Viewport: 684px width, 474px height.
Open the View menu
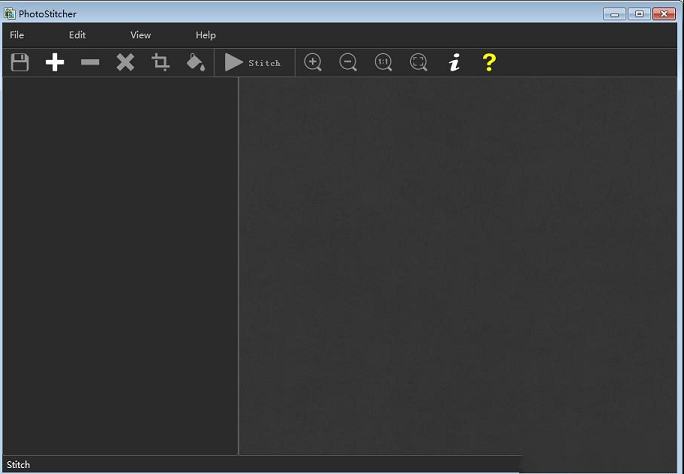coord(140,35)
